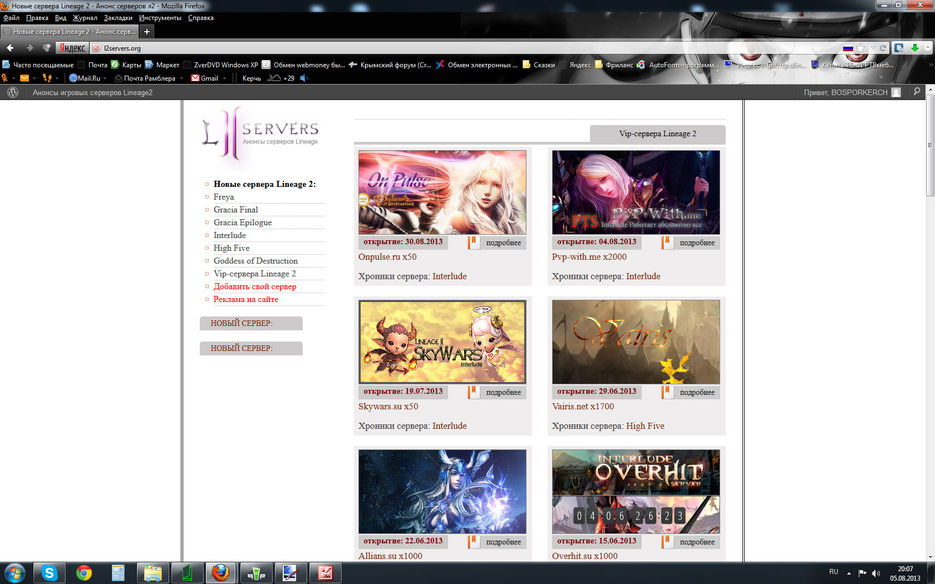Open the Закладки menu
This screenshot has width=935, height=584.
point(117,18)
